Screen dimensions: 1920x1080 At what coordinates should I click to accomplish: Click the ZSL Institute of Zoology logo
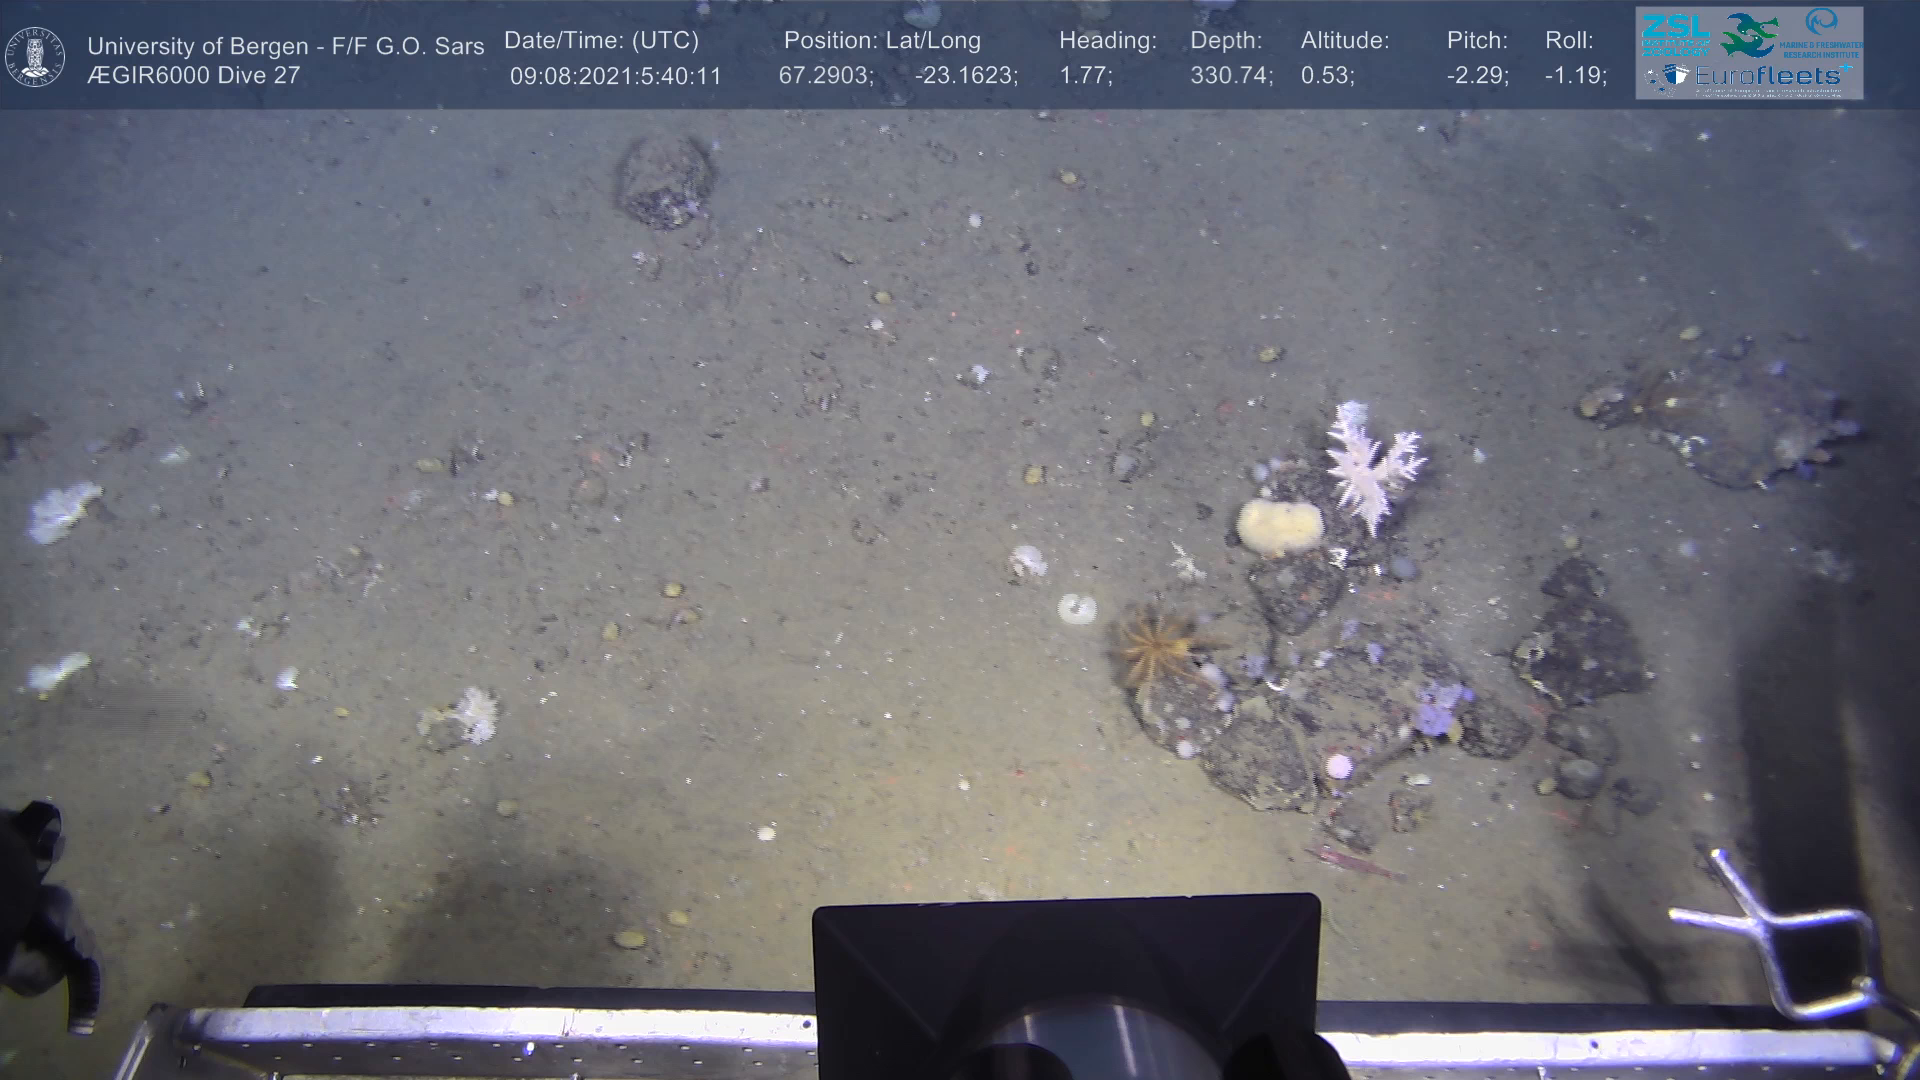(1675, 33)
